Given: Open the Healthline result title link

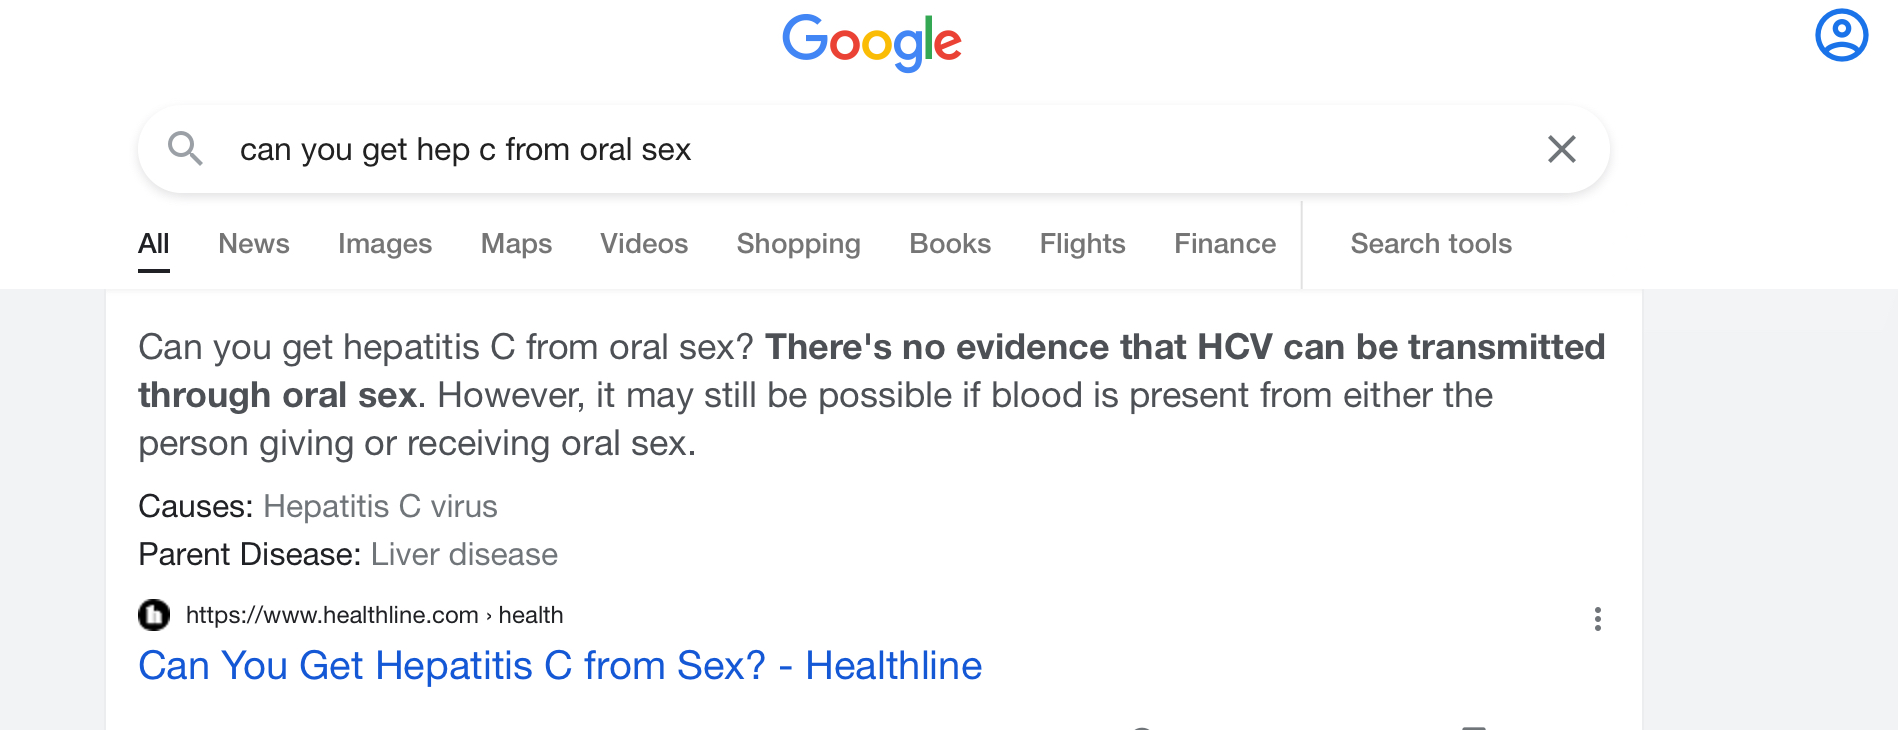Looking at the screenshot, I should coord(560,665).
